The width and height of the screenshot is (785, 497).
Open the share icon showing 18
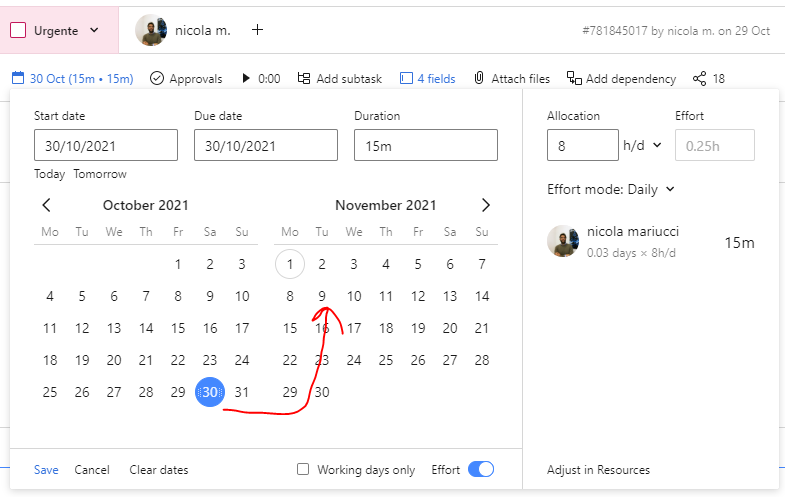pyautogui.click(x=699, y=78)
